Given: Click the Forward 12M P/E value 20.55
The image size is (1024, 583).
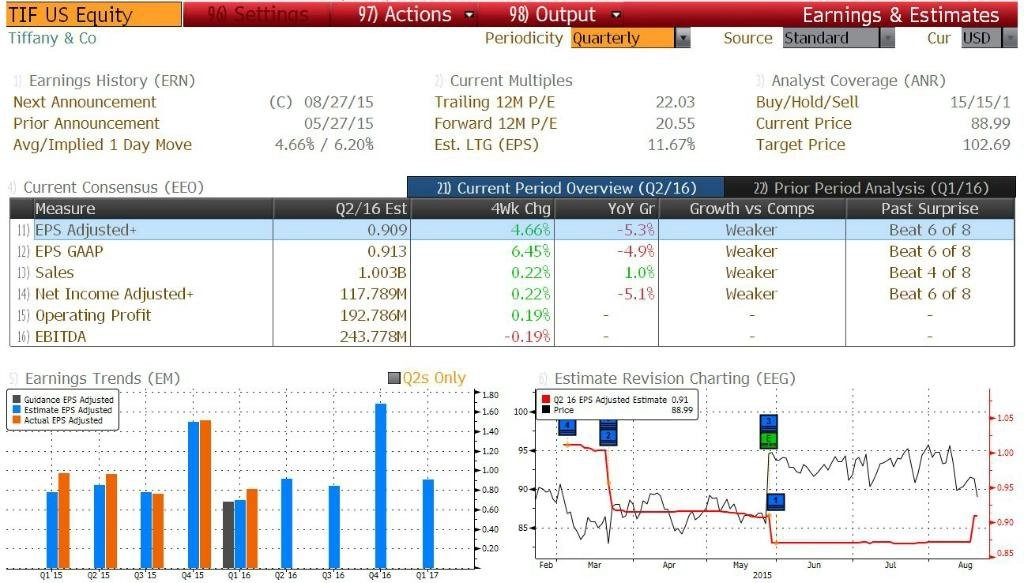Looking at the screenshot, I should click(675, 124).
